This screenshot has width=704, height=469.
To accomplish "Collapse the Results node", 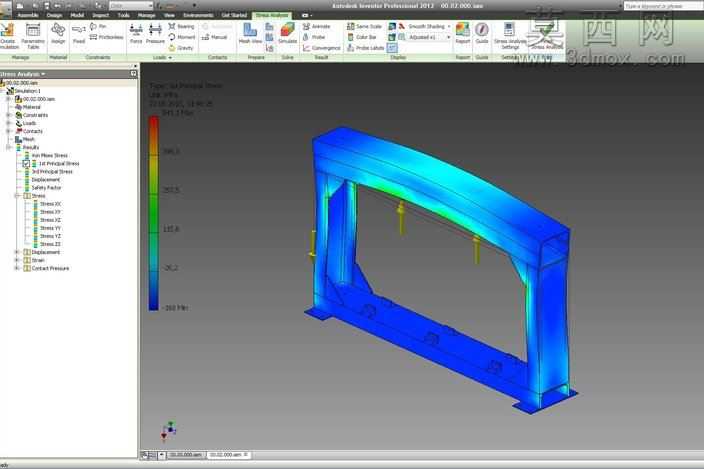I will coord(9,148).
